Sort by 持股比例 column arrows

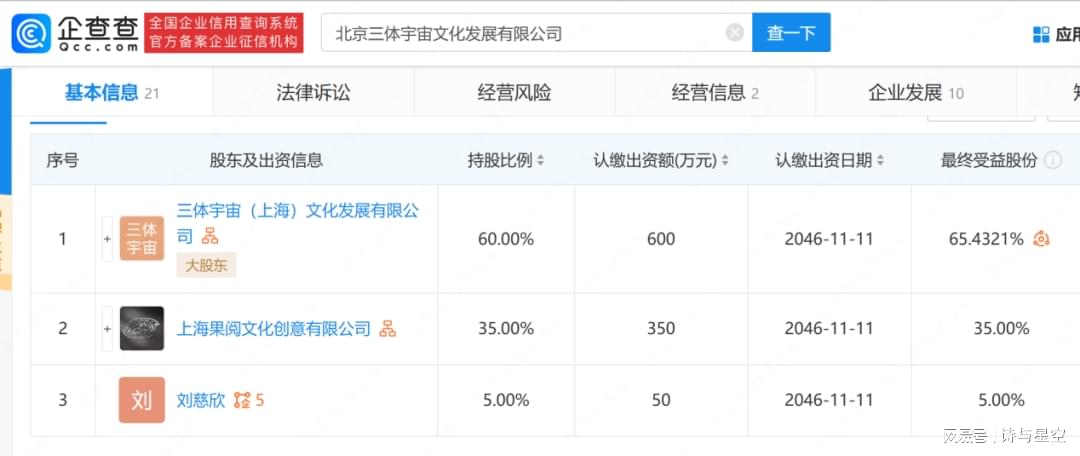[x=541, y=161]
